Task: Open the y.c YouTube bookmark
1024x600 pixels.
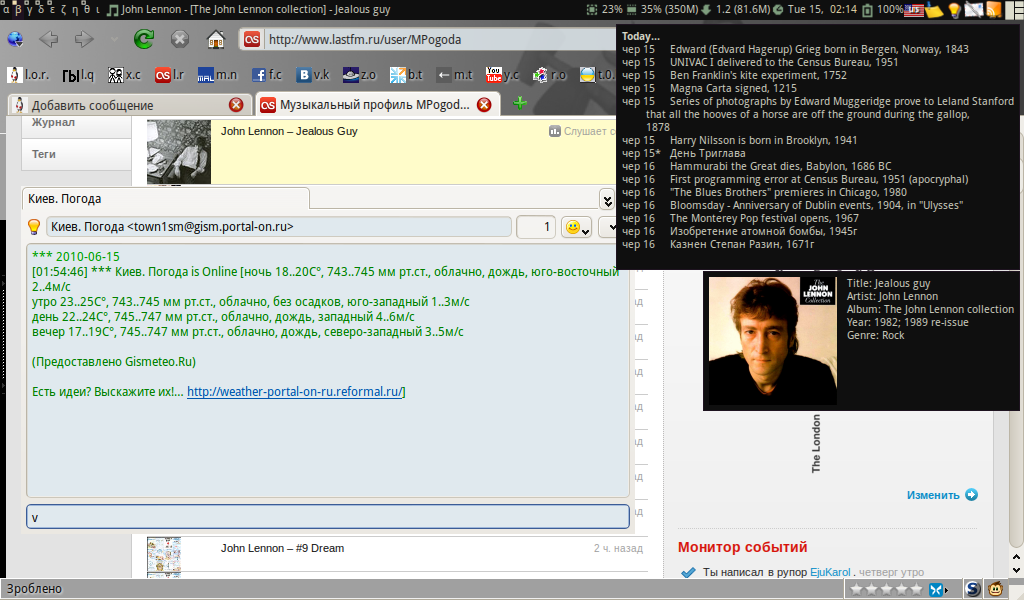Action: [502, 75]
